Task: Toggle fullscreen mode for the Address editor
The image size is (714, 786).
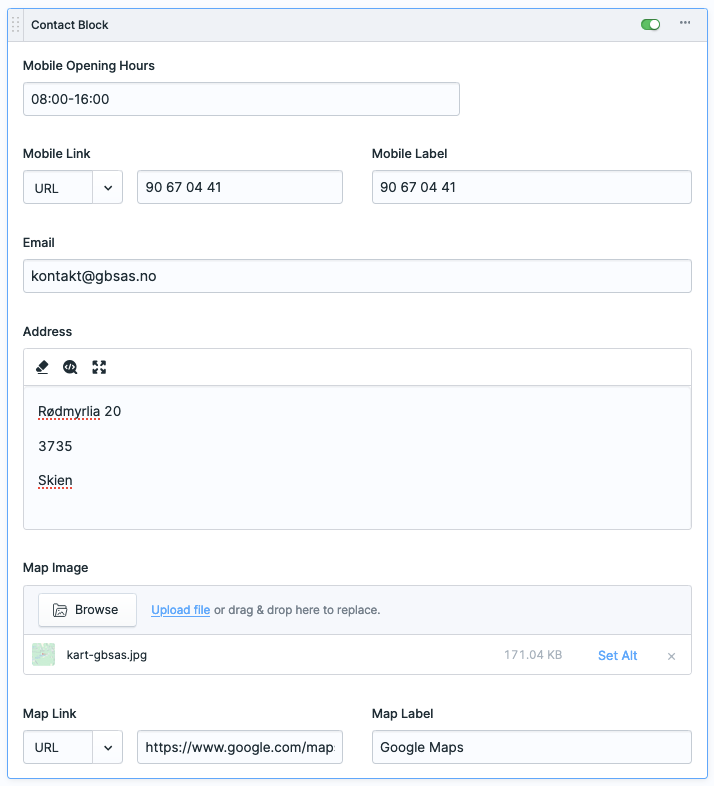Action: pos(99,367)
